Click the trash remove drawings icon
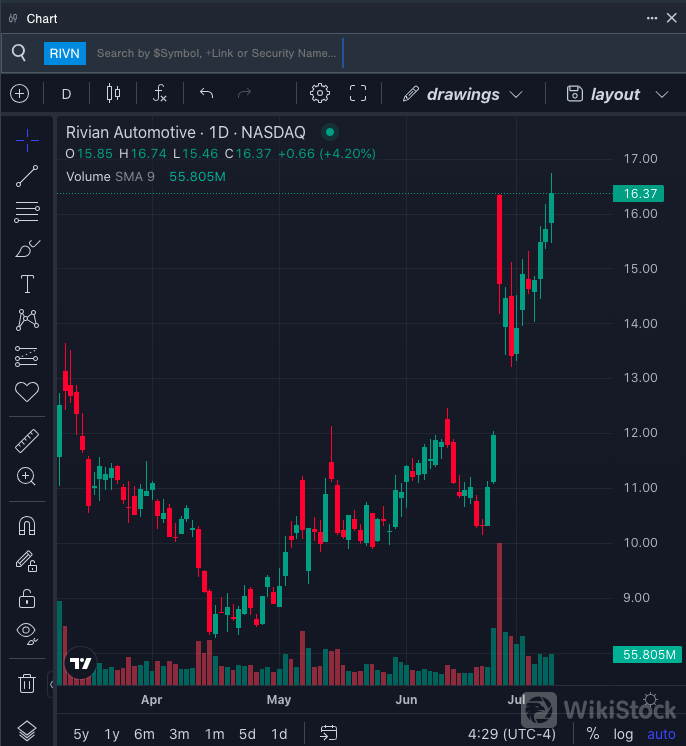This screenshot has width=686, height=746. pyautogui.click(x=27, y=684)
